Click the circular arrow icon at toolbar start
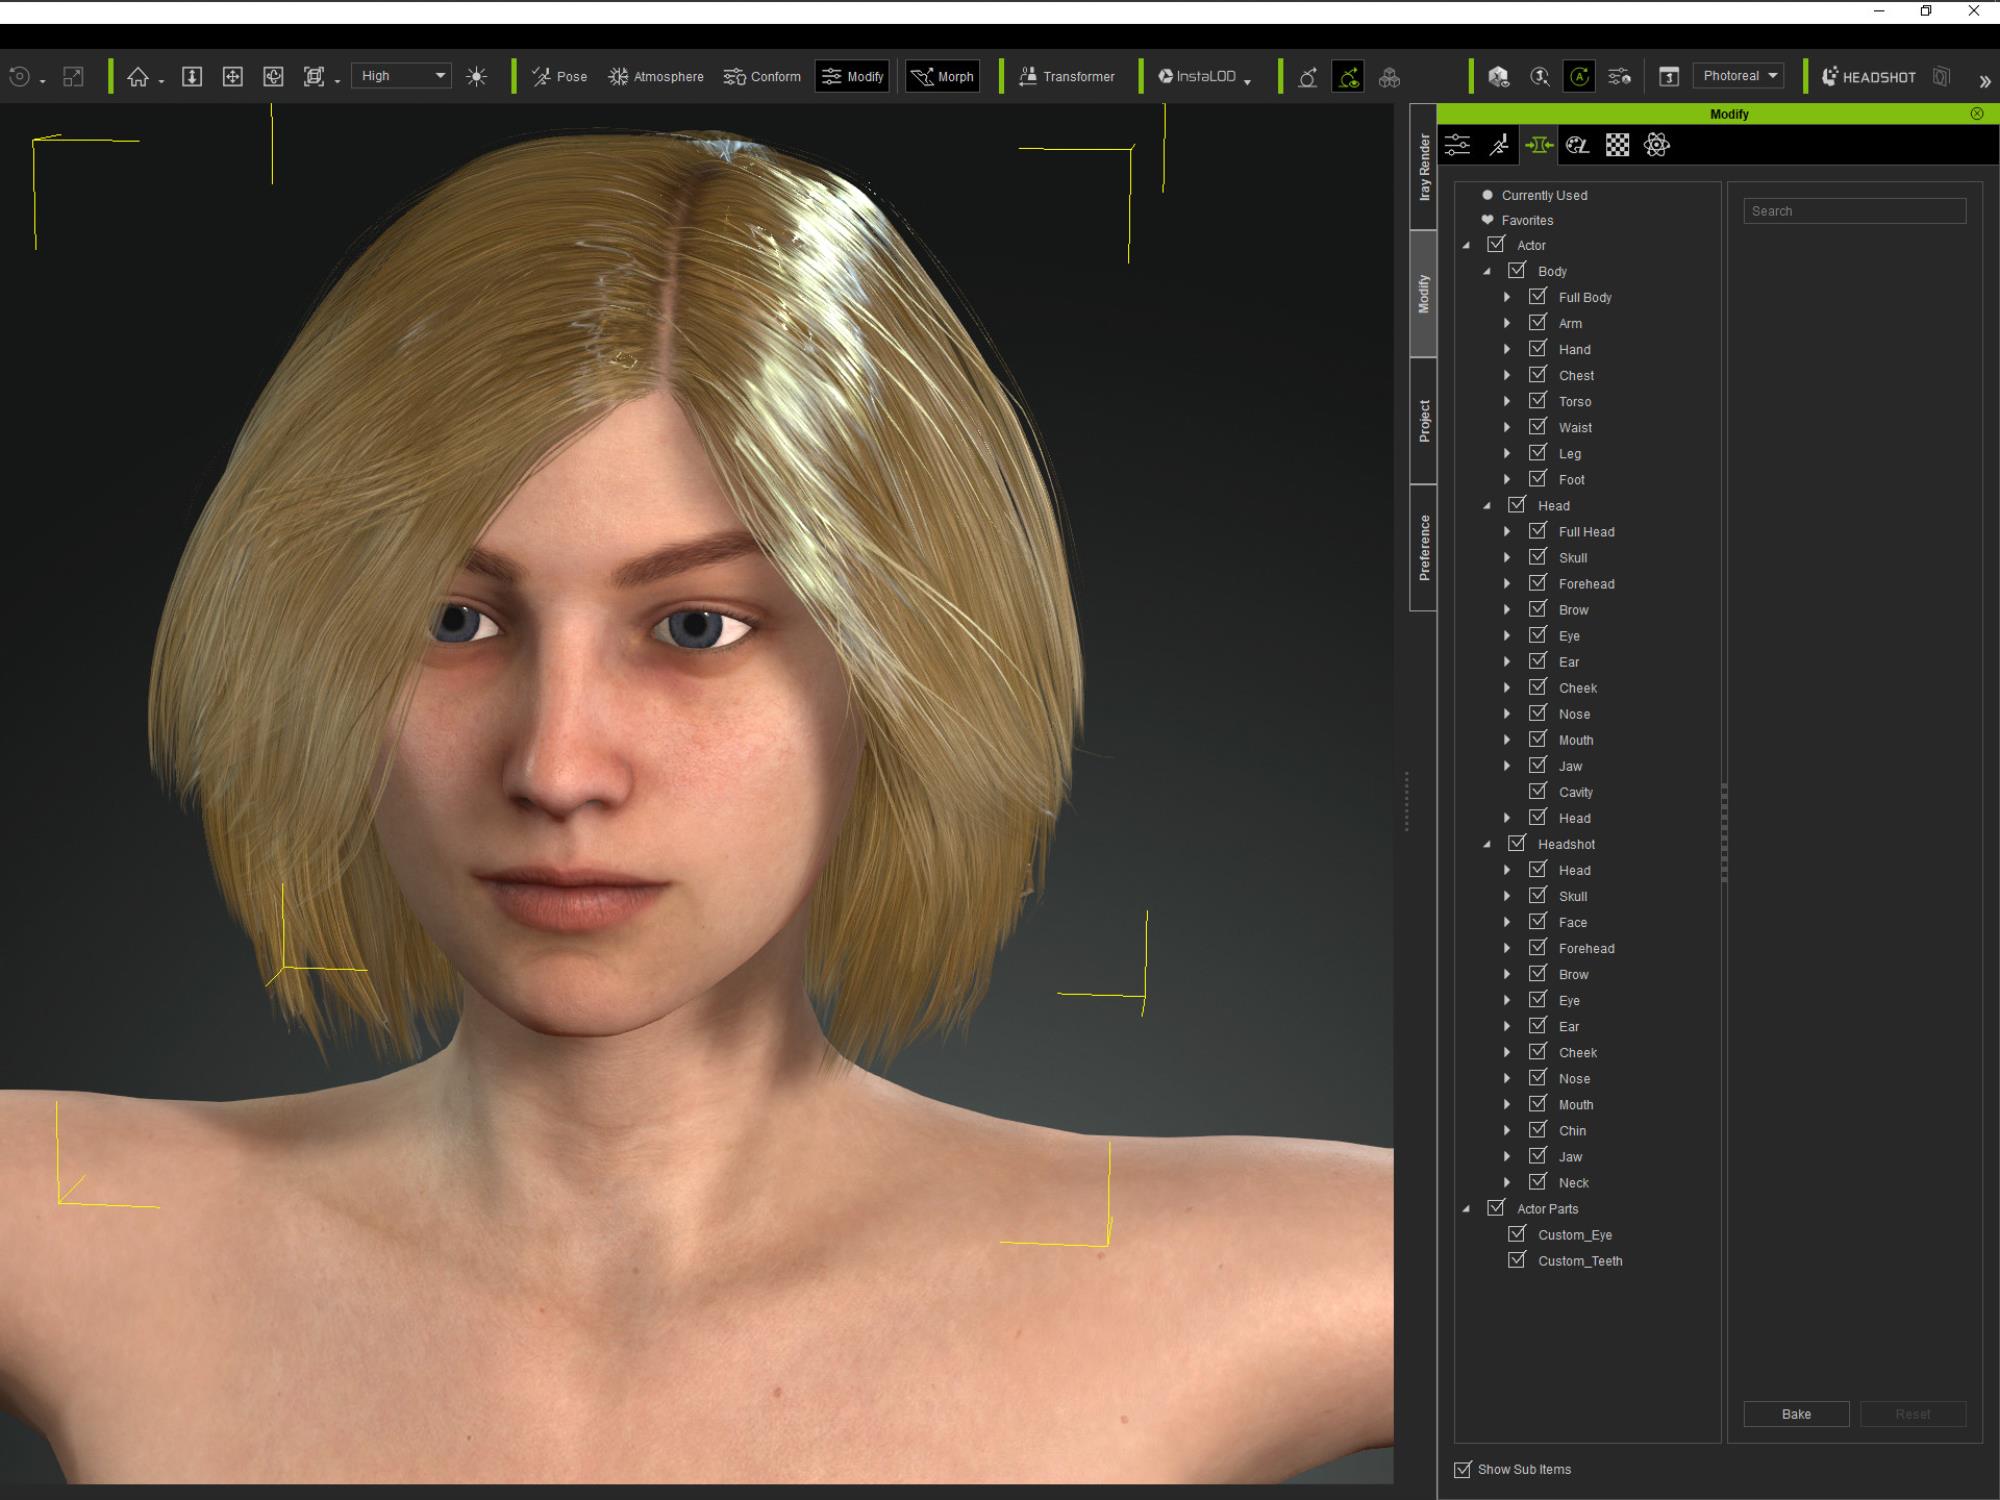This screenshot has width=2000, height=1500. click(x=19, y=77)
